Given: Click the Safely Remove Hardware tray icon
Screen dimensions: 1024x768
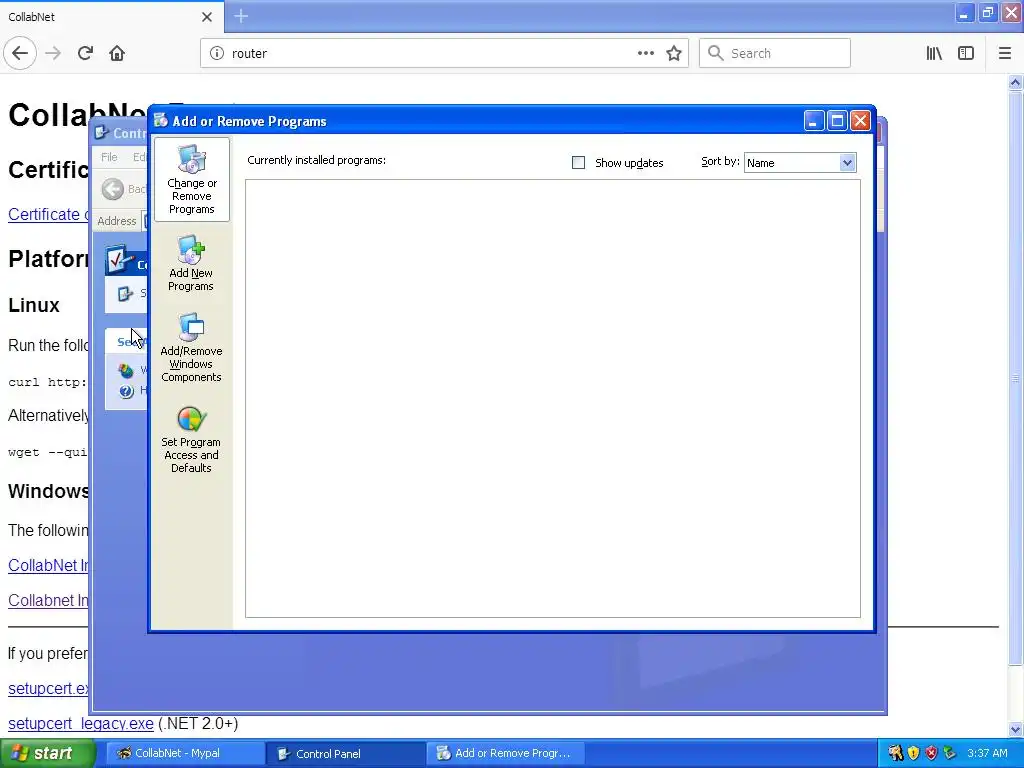Looking at the screenshot, I should pyautogui.click(x=950, y=753).
